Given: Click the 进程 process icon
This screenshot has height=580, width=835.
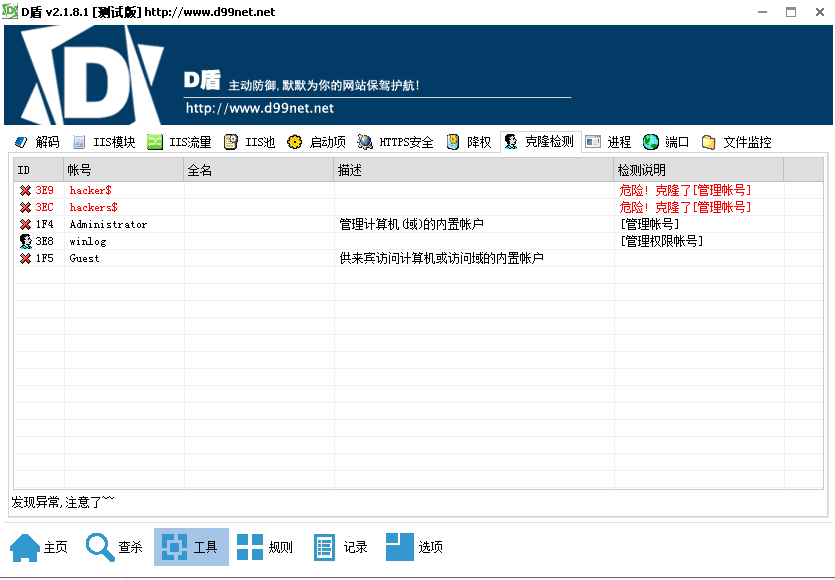Looking at the screenshot, I should pyautogui.click(x=593, y=142).
